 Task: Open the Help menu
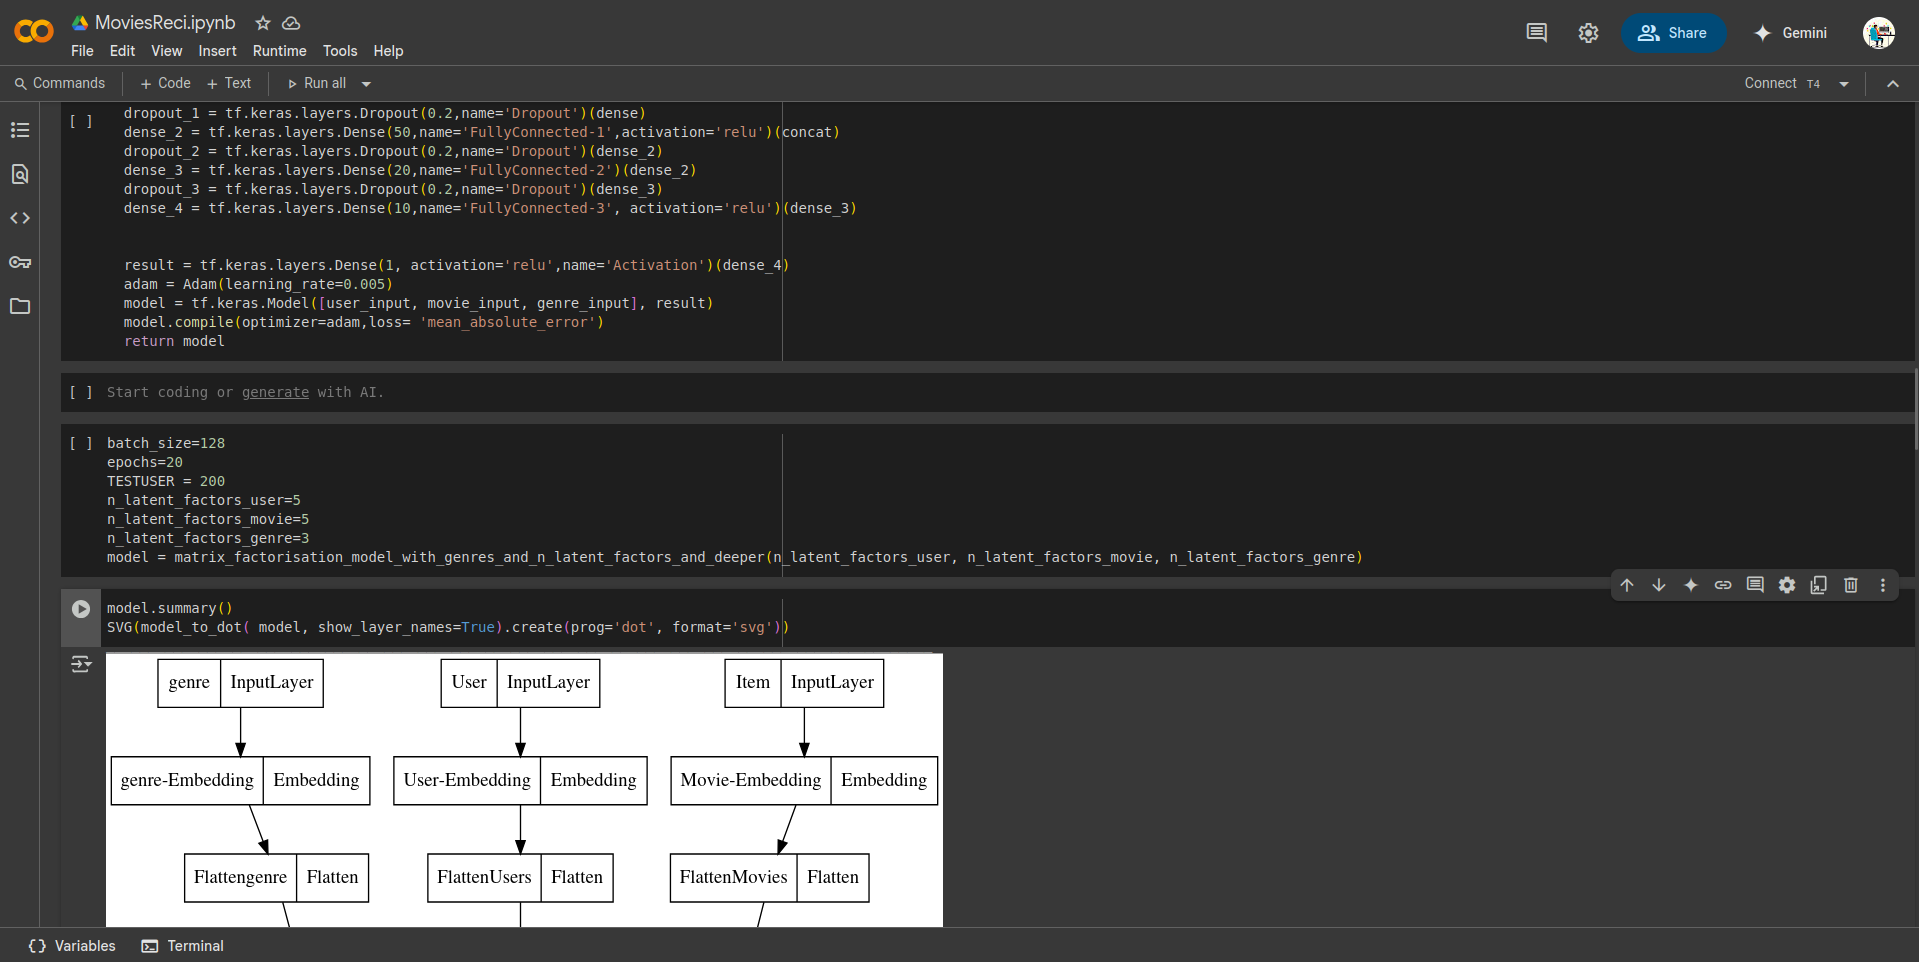click(388, 51)
